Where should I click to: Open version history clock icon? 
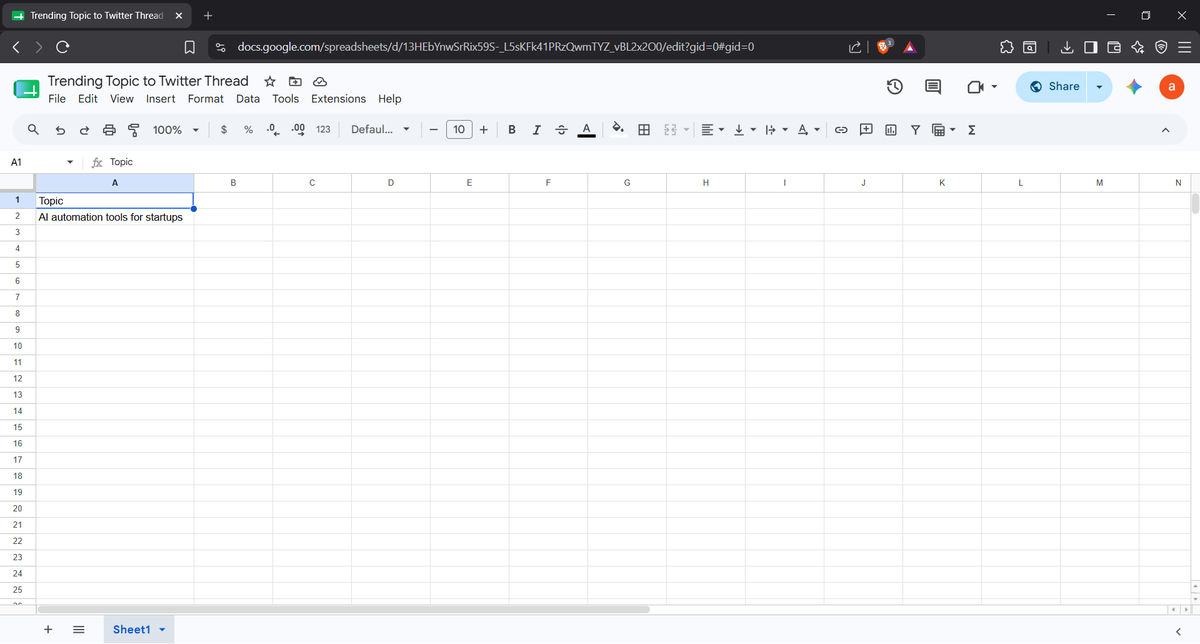pos(895,87)
